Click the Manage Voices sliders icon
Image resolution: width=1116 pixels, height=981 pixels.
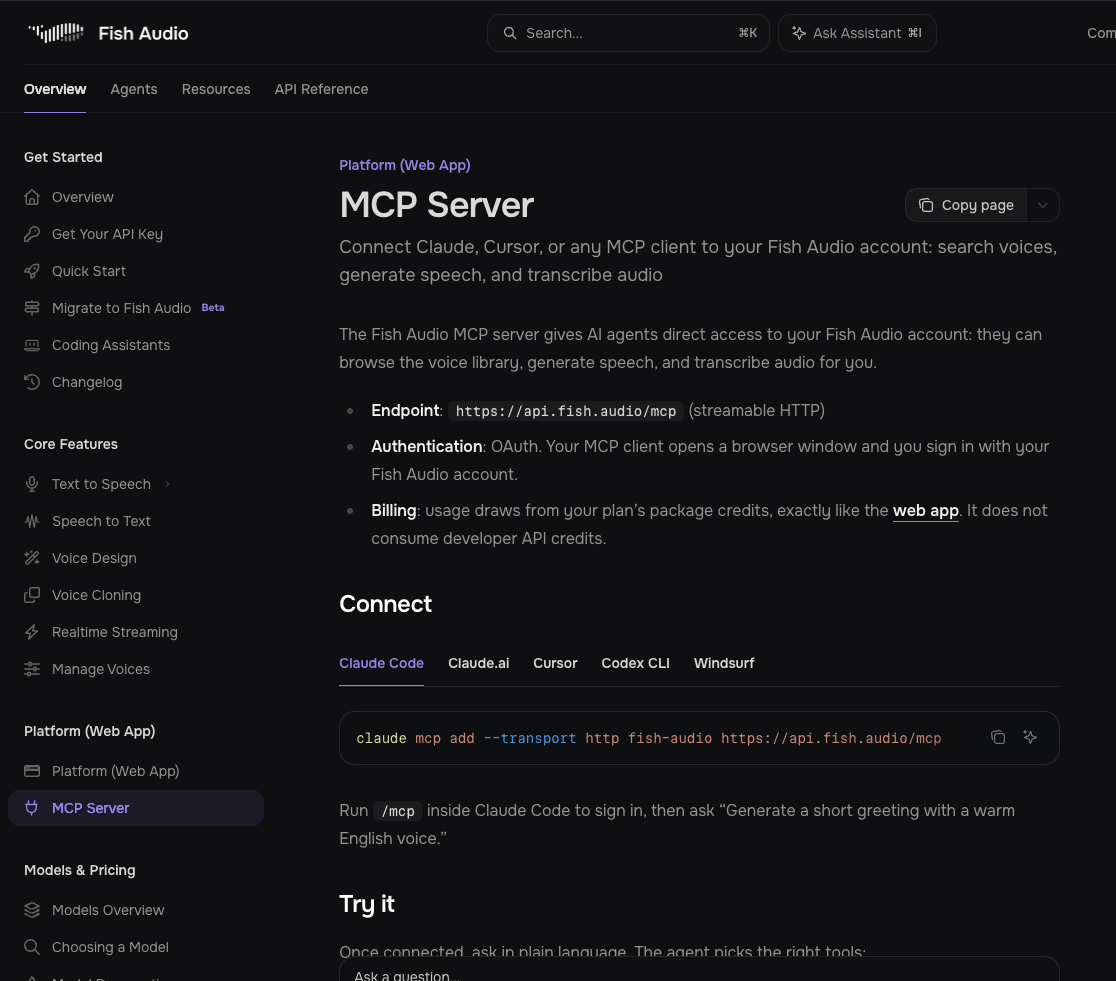click(32, 669)
